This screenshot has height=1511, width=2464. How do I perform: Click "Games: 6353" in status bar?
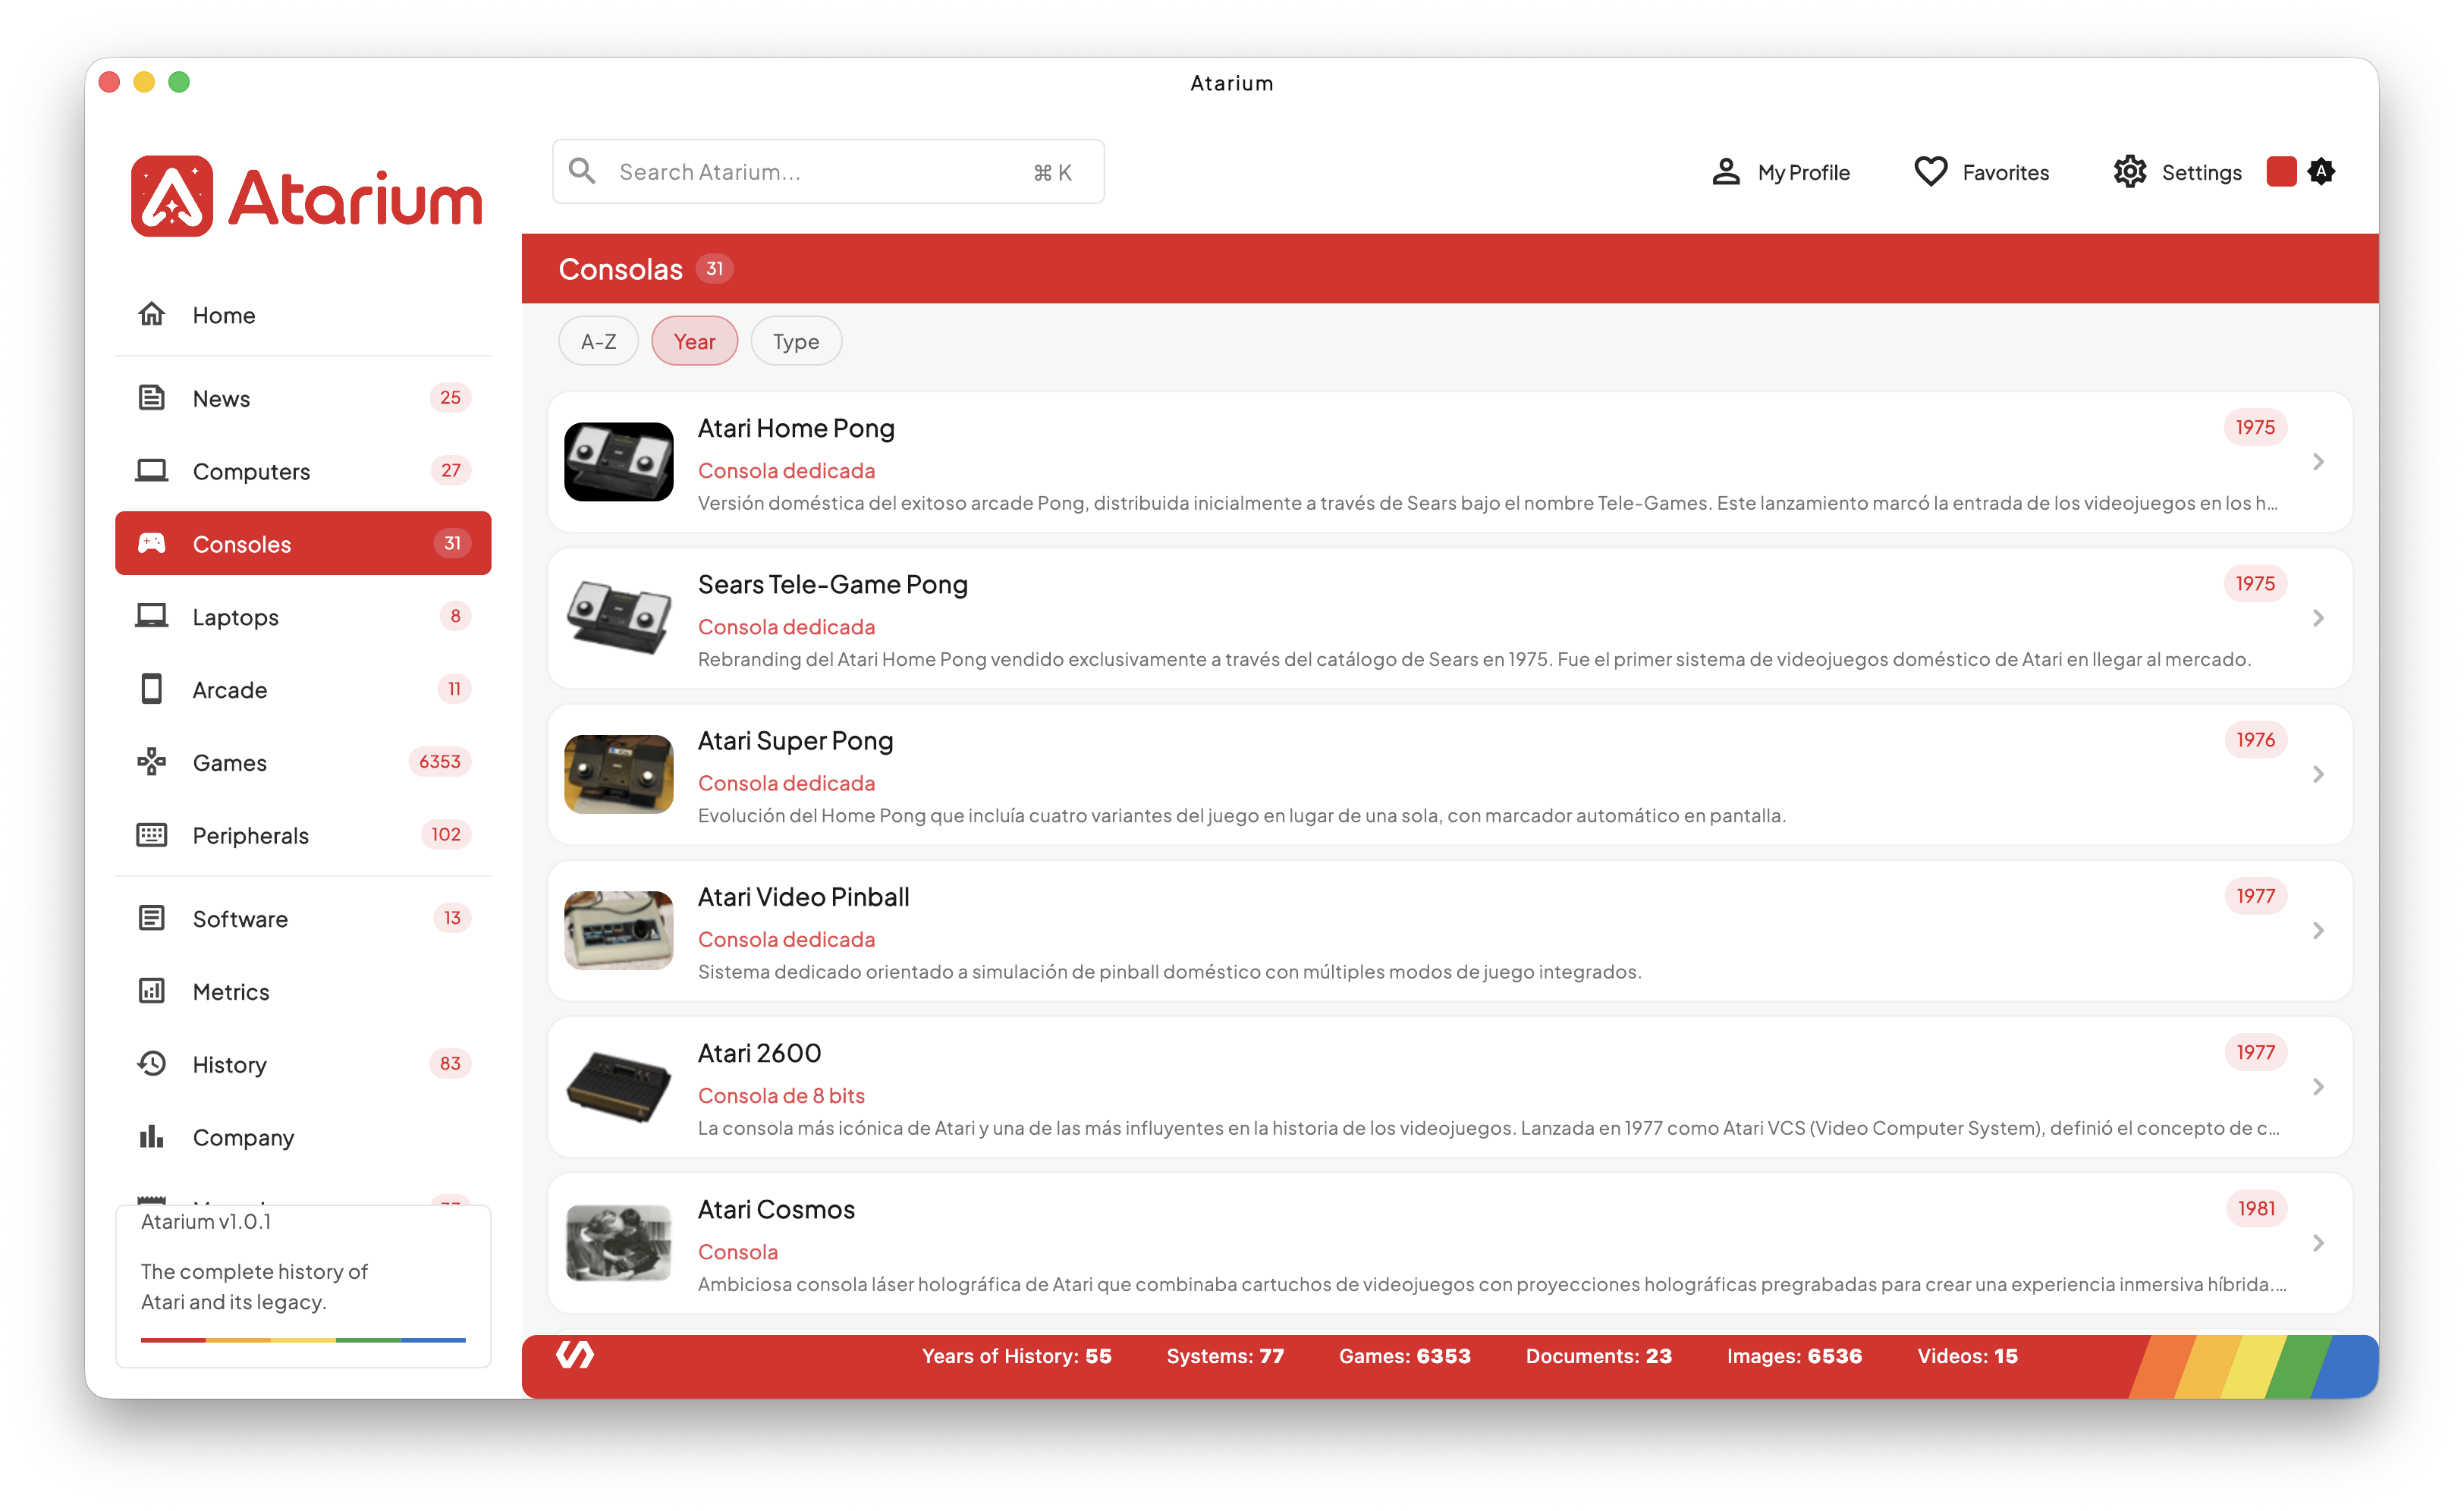(1404, 1357)
